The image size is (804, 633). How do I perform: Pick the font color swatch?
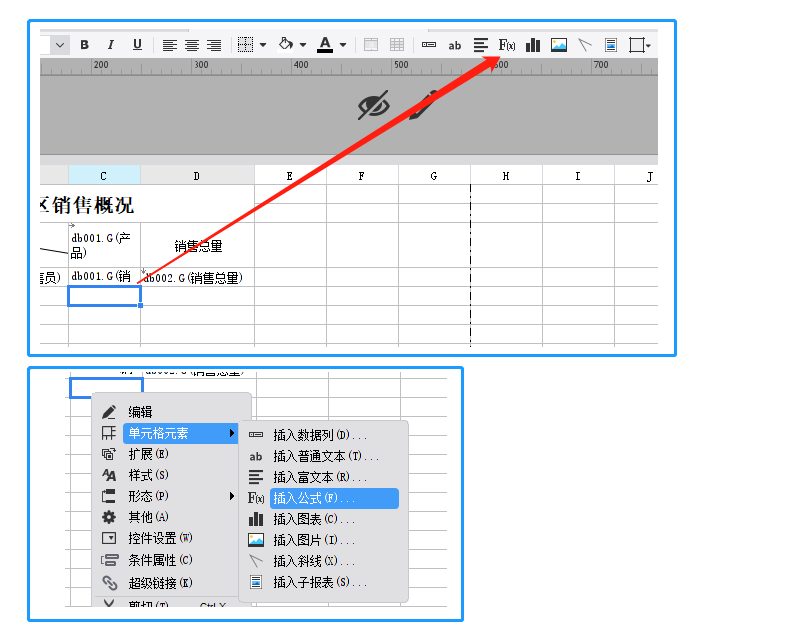point(325,44)
